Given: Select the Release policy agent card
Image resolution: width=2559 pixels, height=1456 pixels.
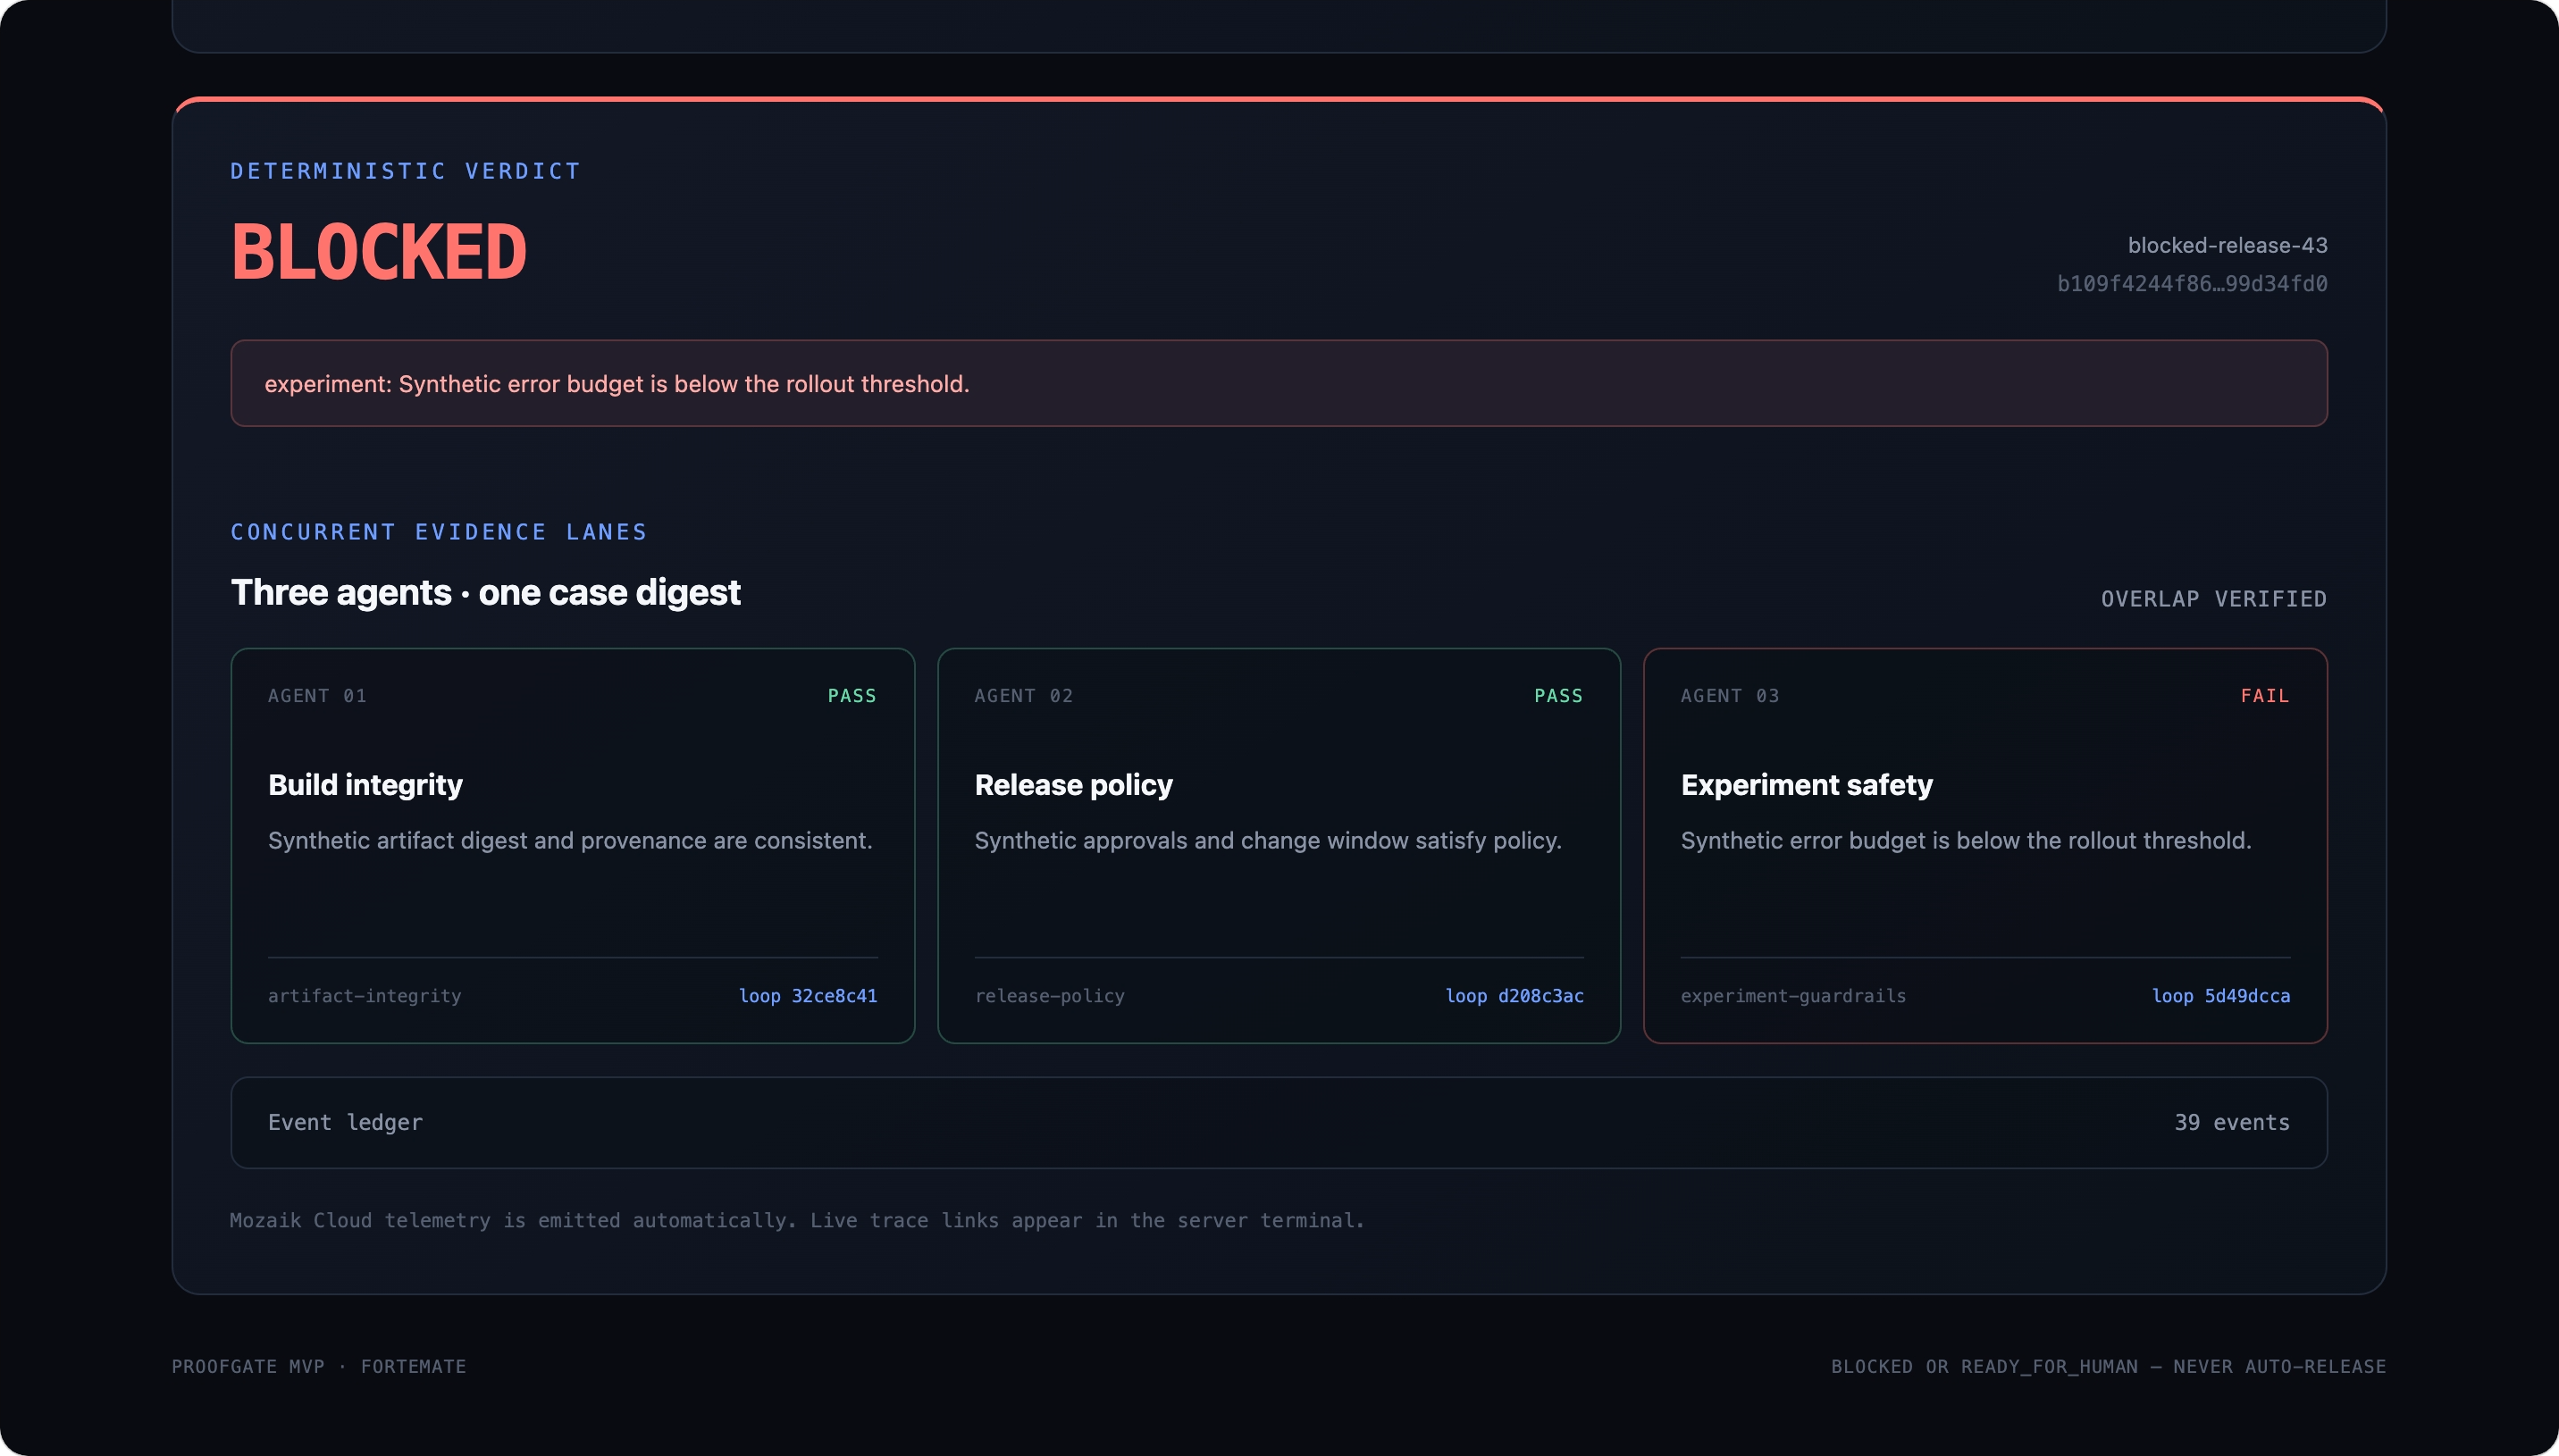Looking at the screenshot, I should pos(1278,845).
